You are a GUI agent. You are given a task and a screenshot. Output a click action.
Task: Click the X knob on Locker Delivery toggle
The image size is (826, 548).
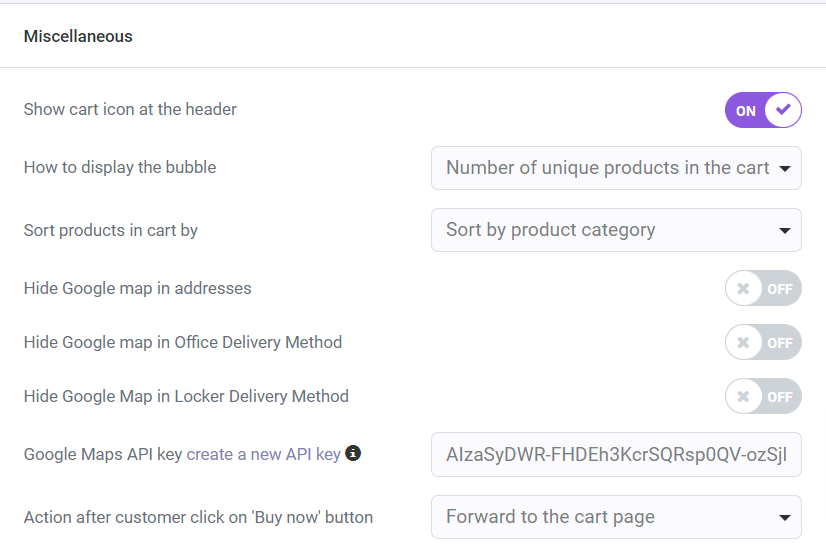(x=743, y=396)
